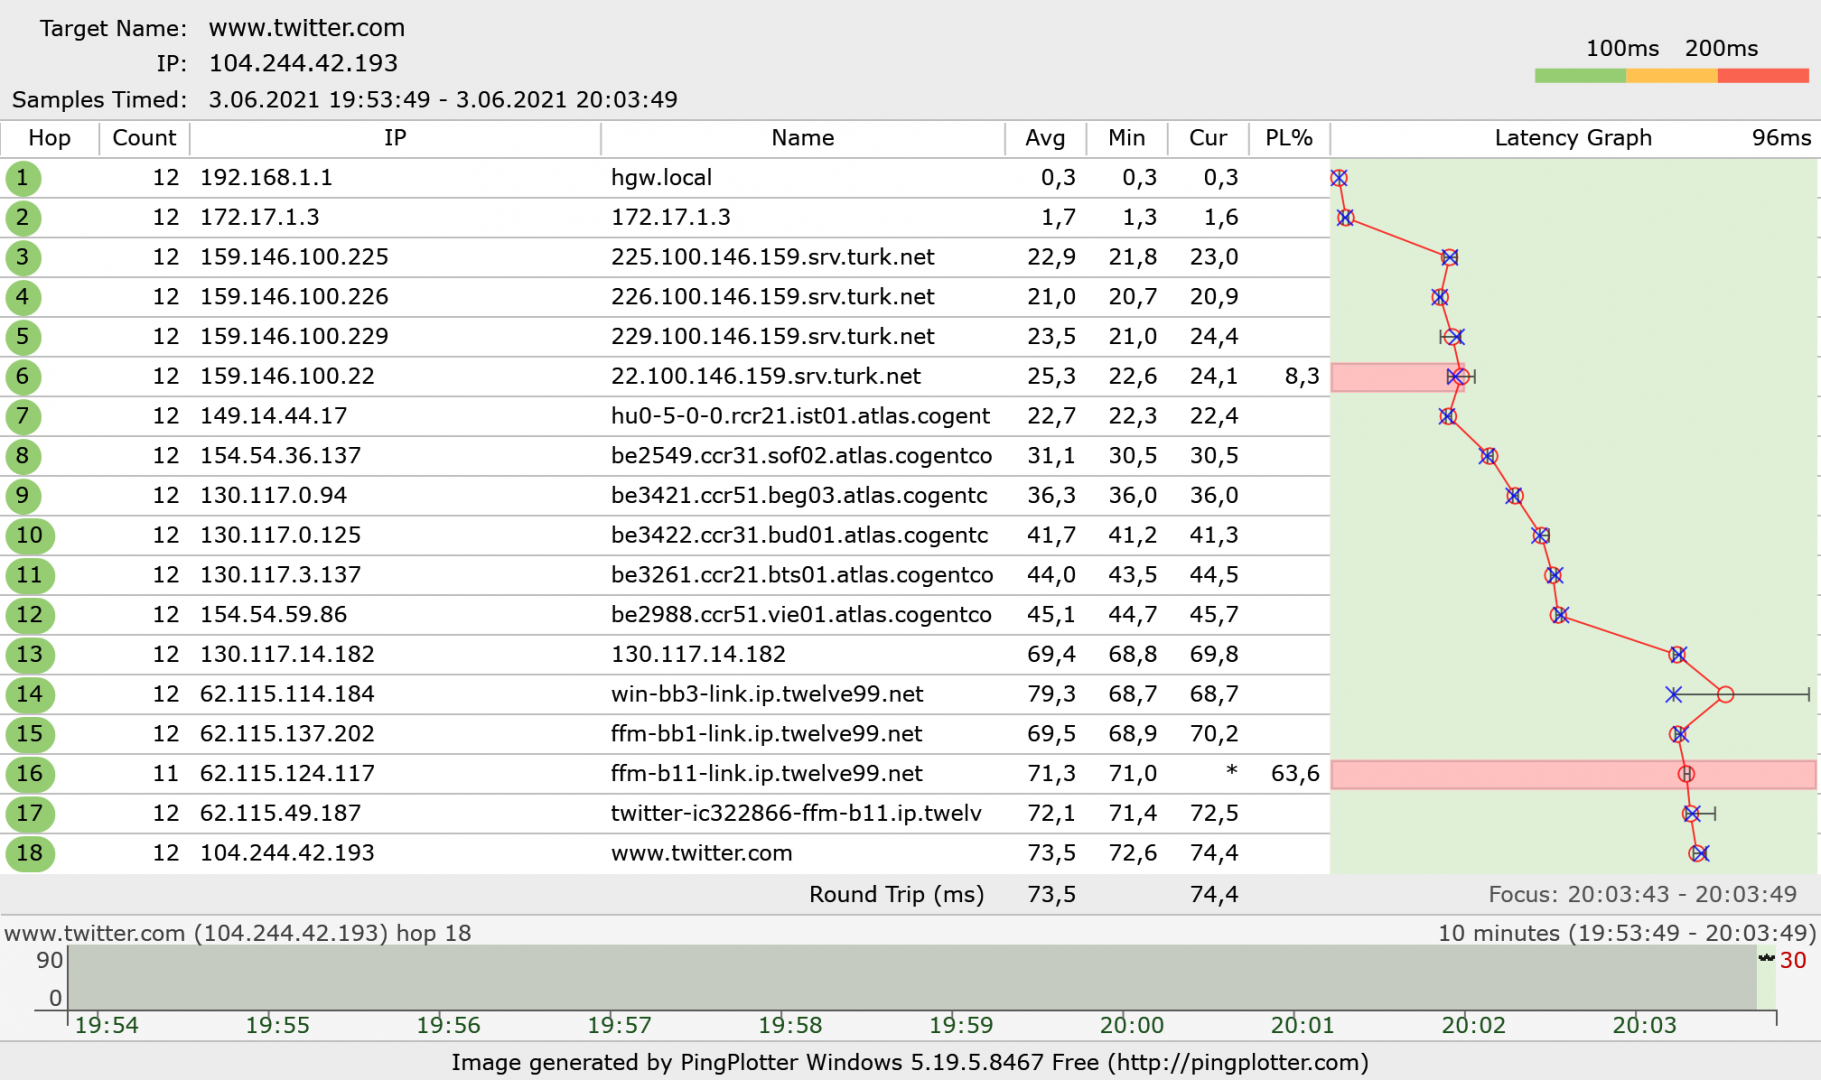Click the hop 7 green circle

(x=22, y=416)
